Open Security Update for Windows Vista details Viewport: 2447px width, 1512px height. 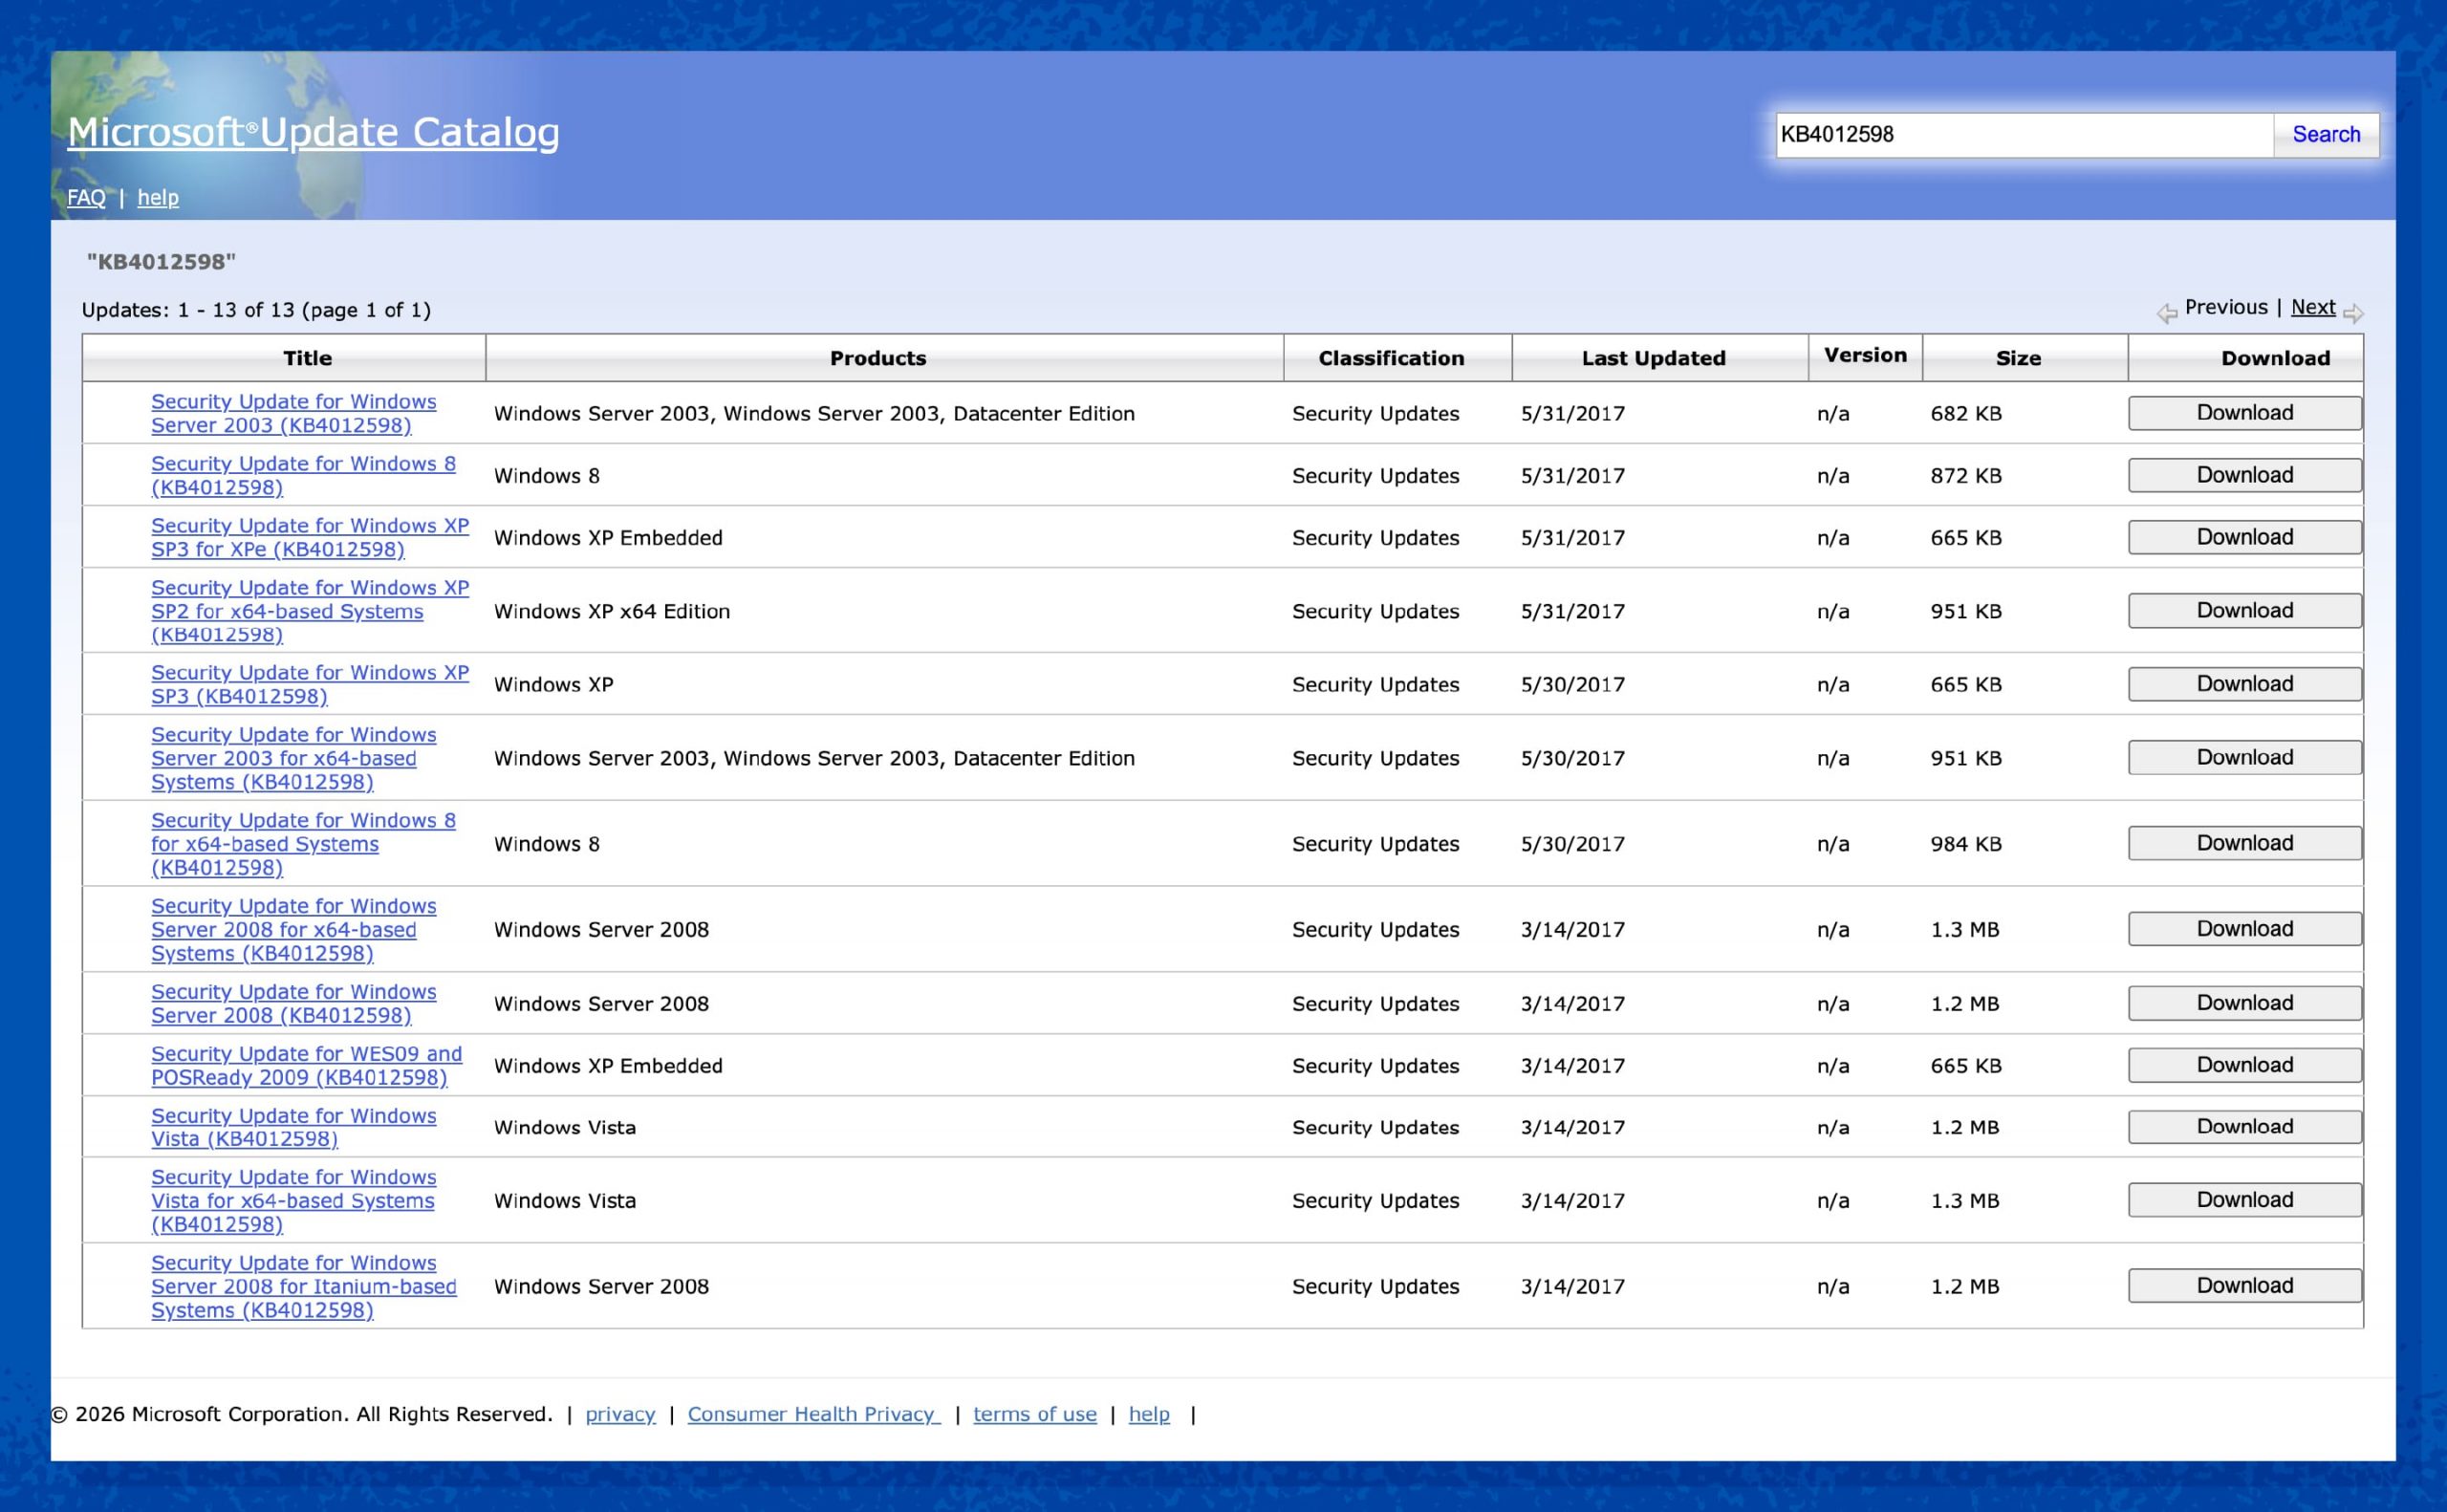point(293,1127)
